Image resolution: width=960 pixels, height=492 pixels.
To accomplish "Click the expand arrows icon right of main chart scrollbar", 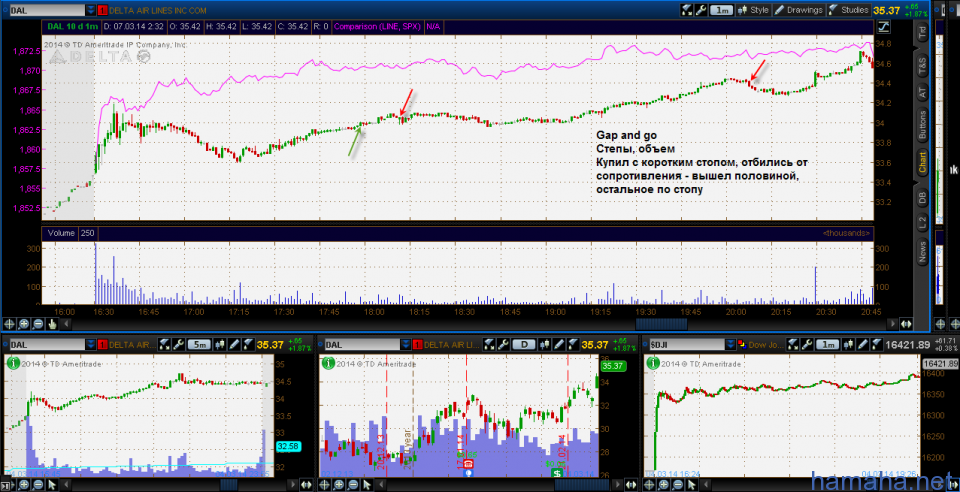I will 907,324.
